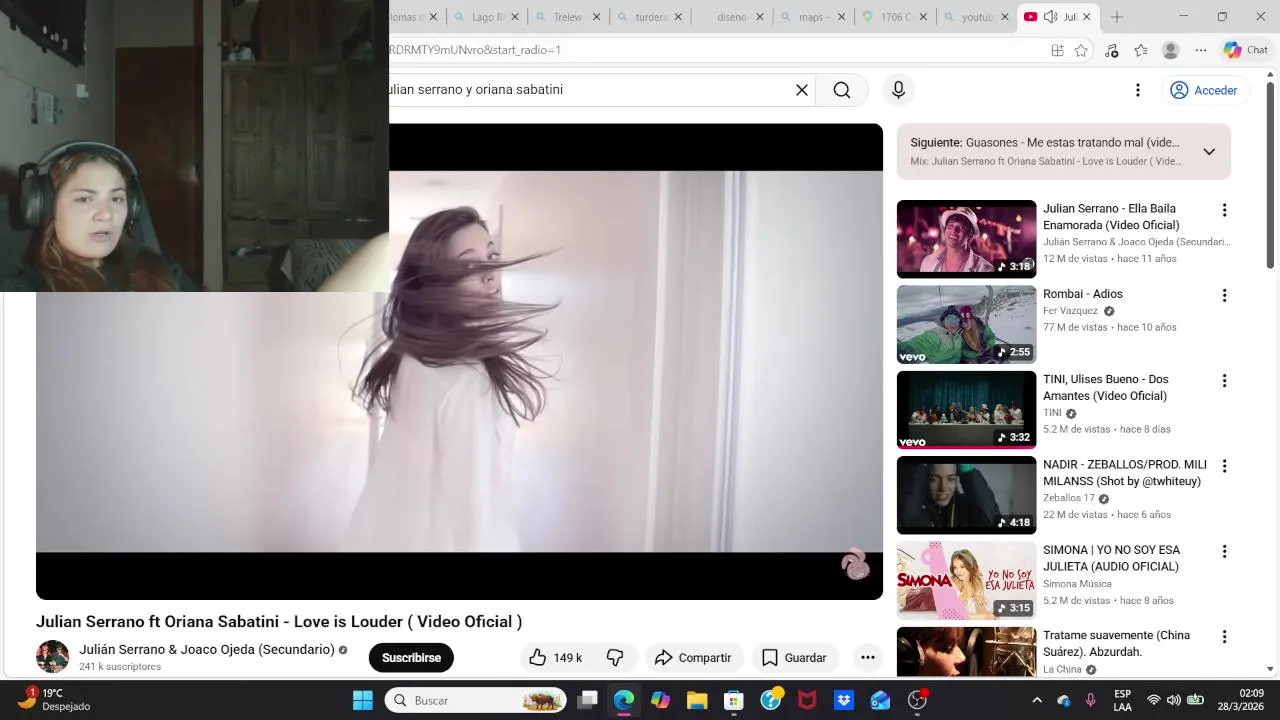Open options for Rombai - Adios video
The width and height of the screenshot is (1280, 720).
(x=1224, y=295)
